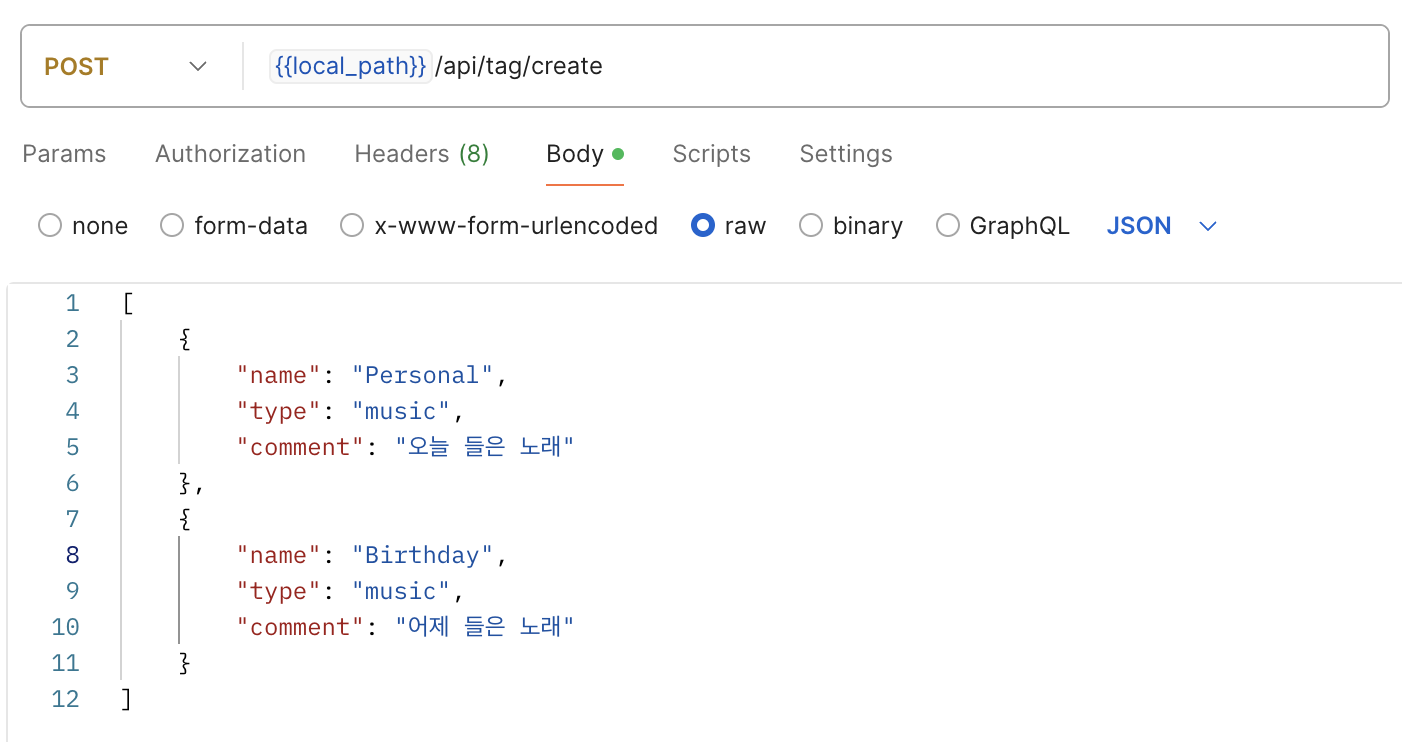
Task: Click line number 8 in the editor
Action: 71,555
